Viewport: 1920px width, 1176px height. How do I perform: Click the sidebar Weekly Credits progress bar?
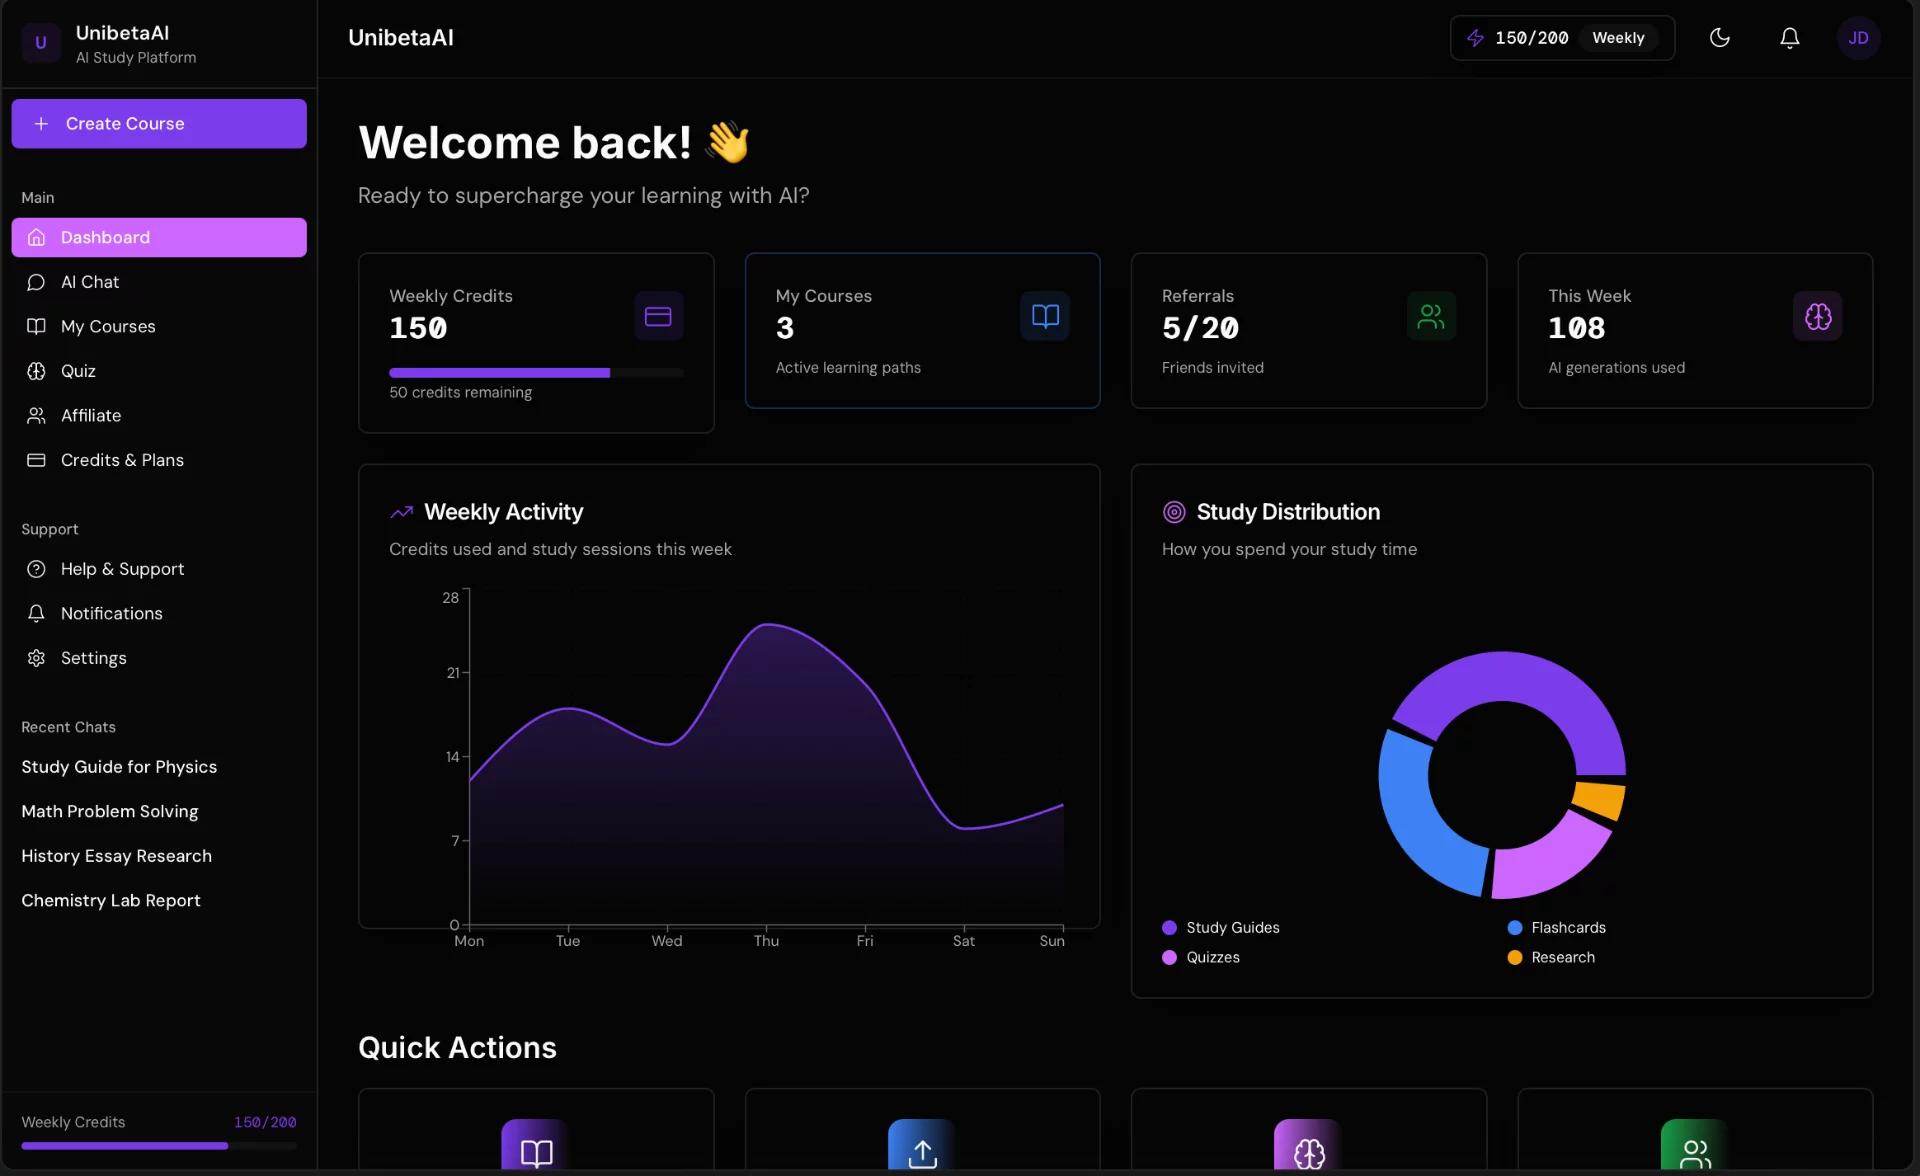pos(159,1146)
